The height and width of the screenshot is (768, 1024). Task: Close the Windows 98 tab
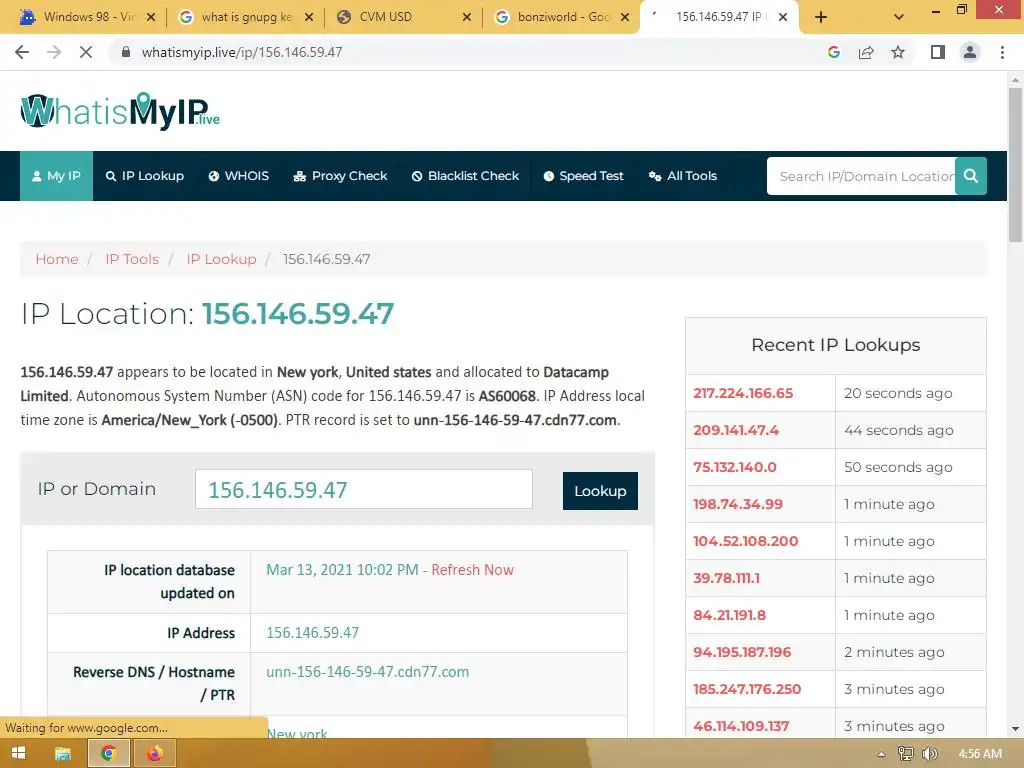(x=151, y=17)
